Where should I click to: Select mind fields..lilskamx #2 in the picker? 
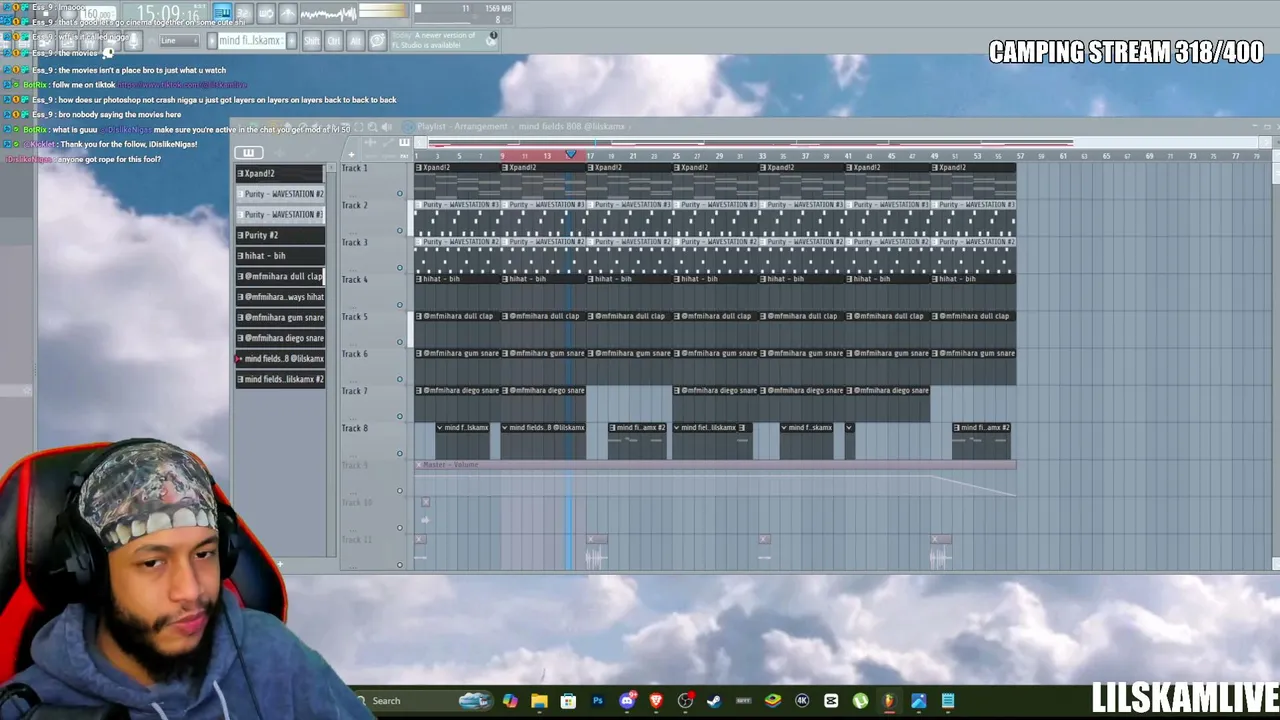click(280, 379)
